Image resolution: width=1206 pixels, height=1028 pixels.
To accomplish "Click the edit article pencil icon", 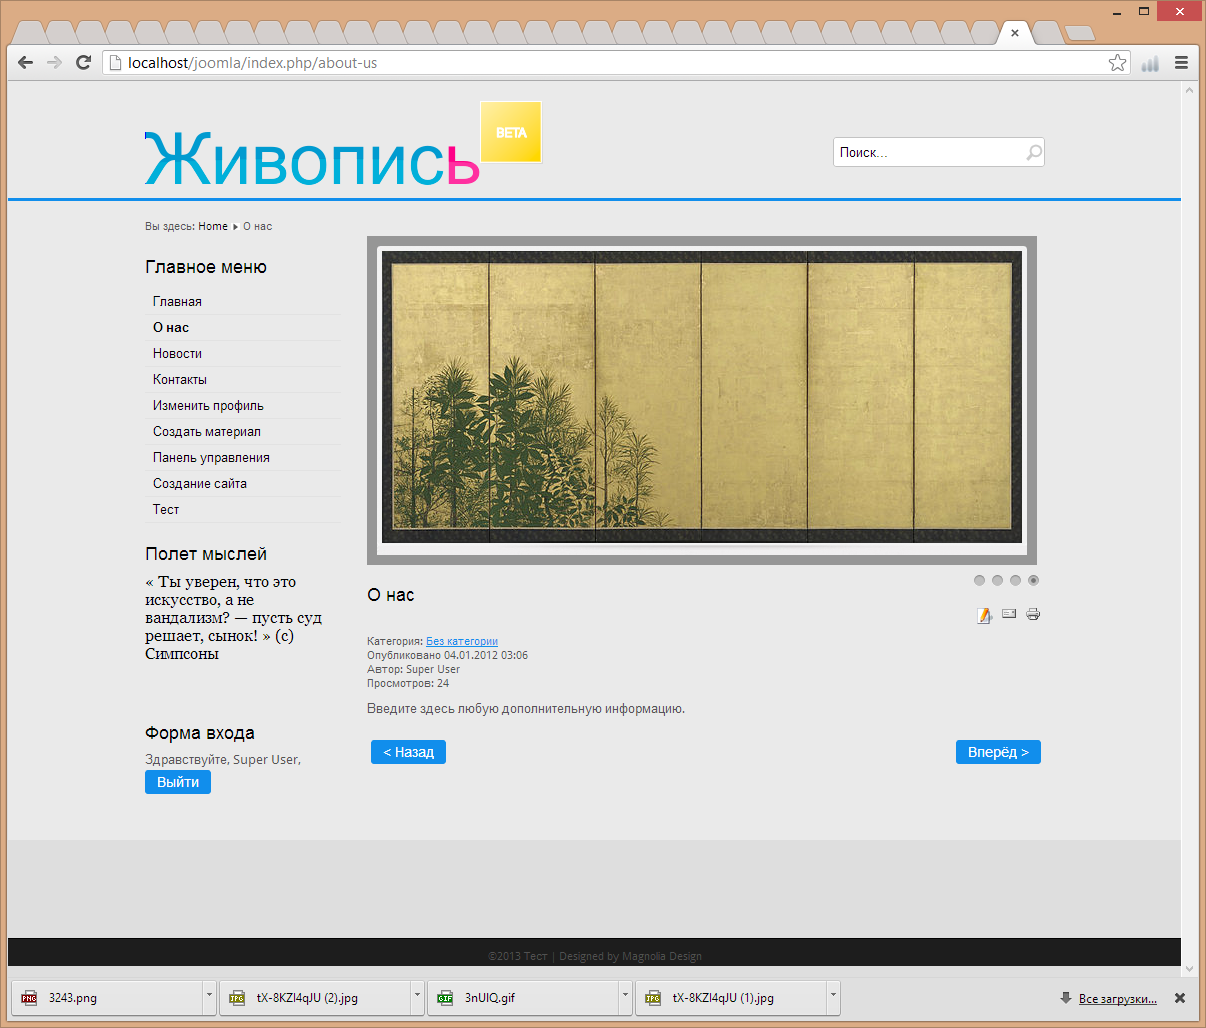I will (x=985, y=615).
